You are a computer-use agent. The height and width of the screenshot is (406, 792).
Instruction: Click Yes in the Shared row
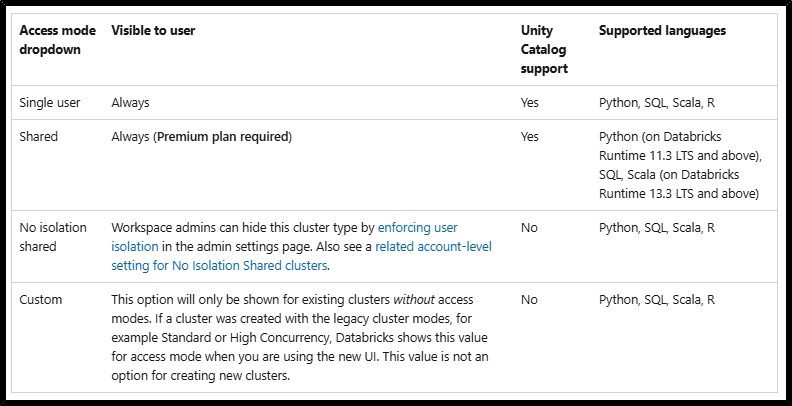[x=530, y=136]
